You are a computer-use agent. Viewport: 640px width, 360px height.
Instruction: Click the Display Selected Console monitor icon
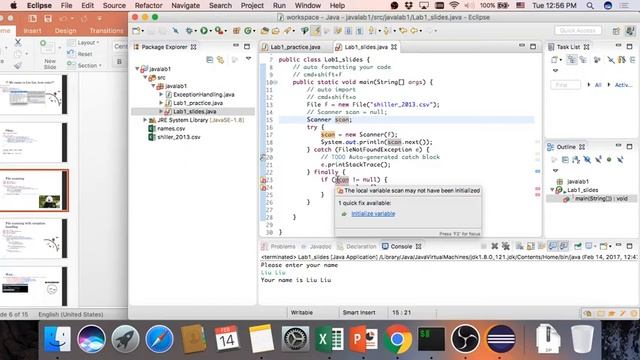589,246
